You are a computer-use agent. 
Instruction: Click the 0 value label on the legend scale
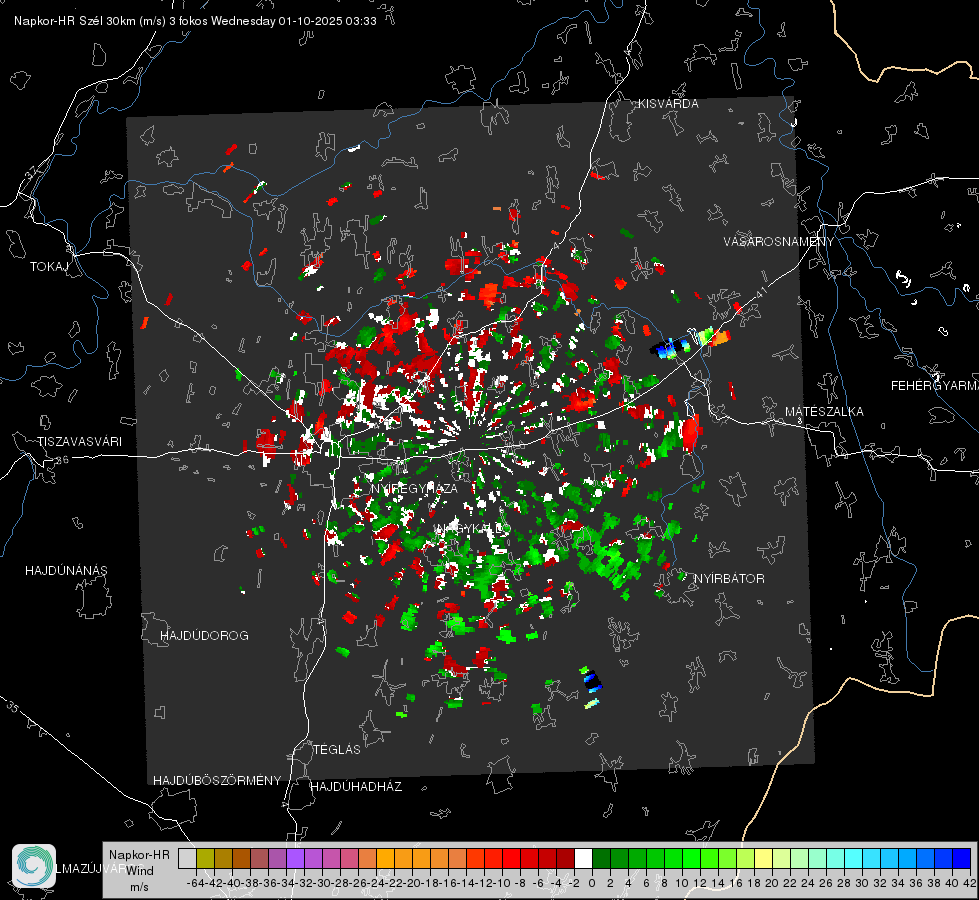click(x=592, y=883)
